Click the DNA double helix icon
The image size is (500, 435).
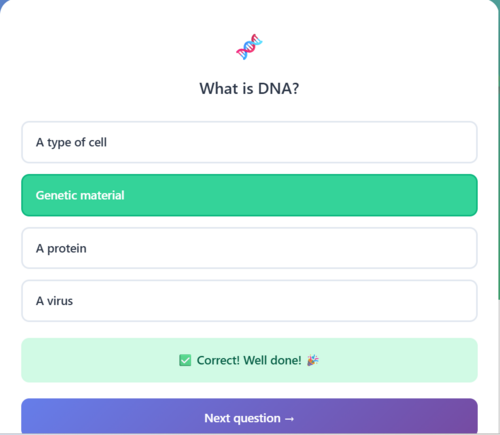pyautogui.click(x=249, y=47)
